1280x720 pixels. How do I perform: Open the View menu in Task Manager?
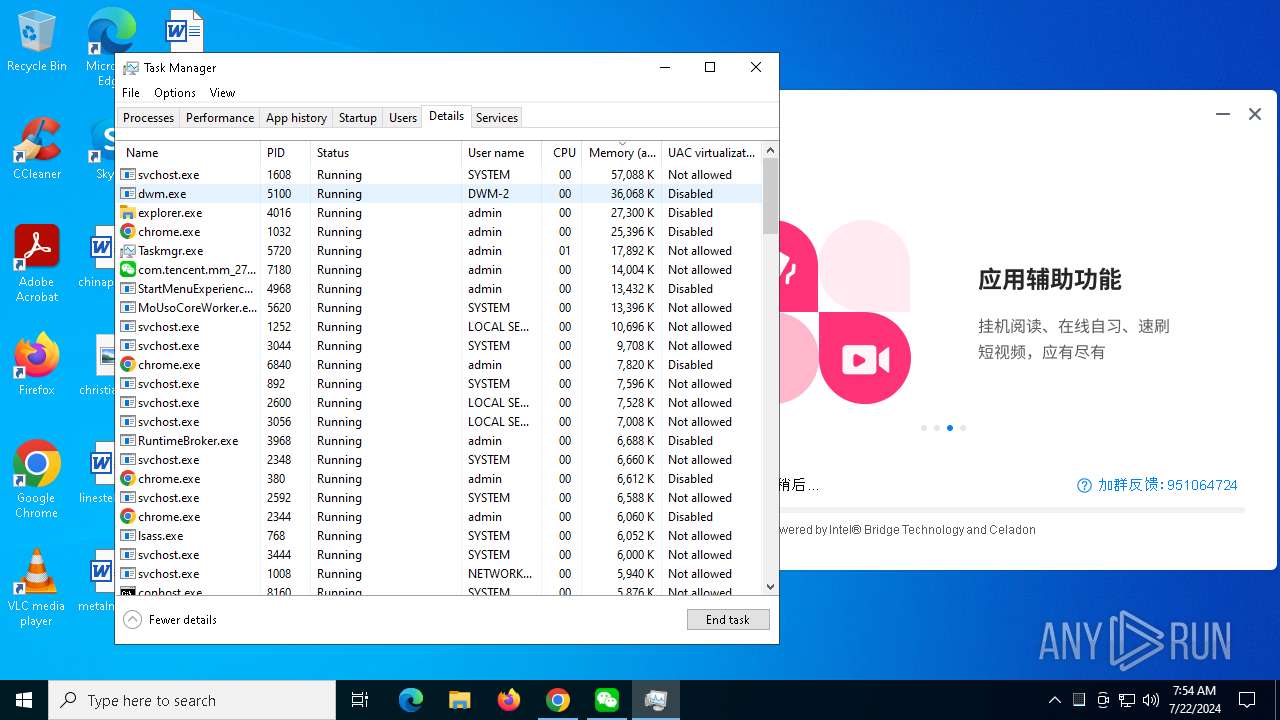click(222, 93)
